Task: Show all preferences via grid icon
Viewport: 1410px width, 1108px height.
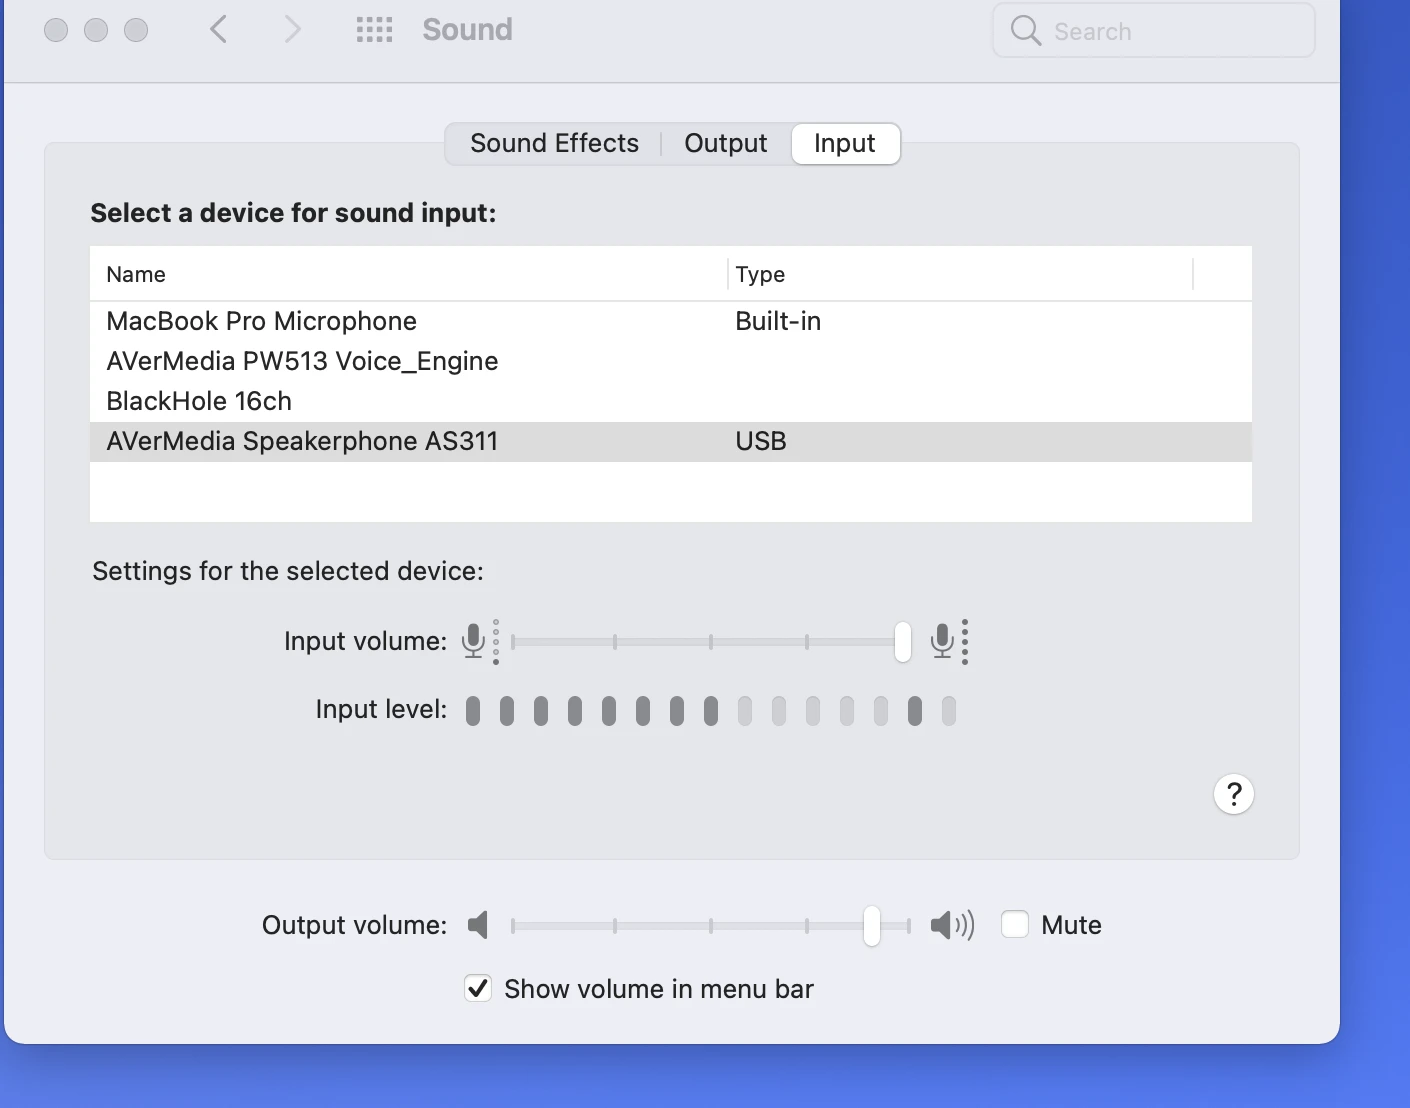Action: (374, 30)
